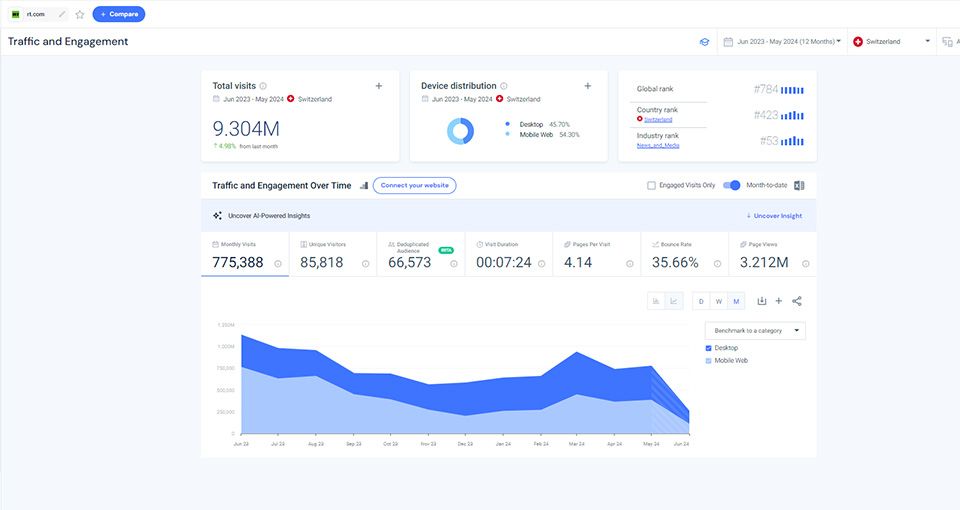Open the graduation cap learning icon
960x510 pixels.
point(704,42)
